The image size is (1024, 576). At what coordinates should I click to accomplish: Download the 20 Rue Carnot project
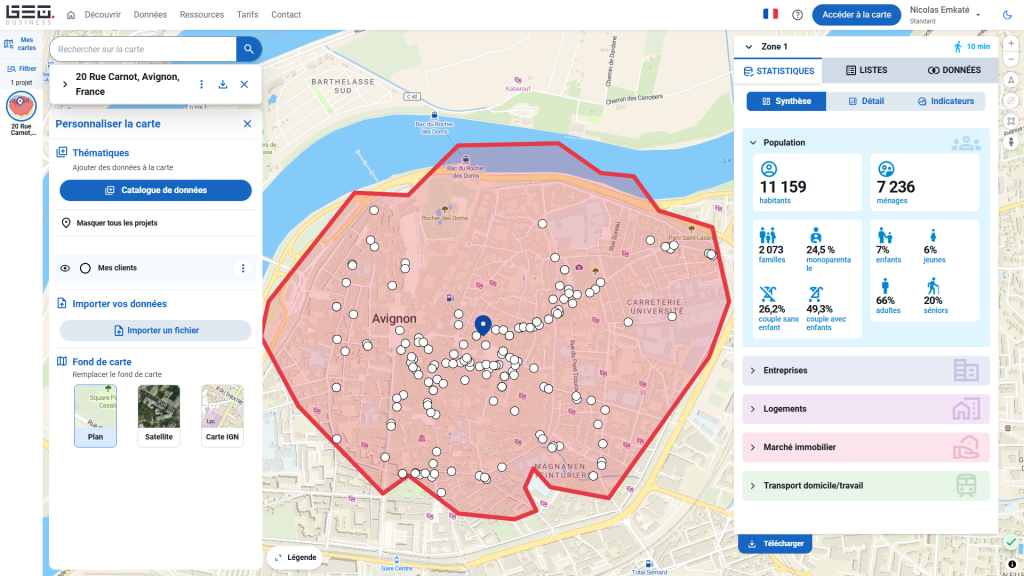point(223,85)
